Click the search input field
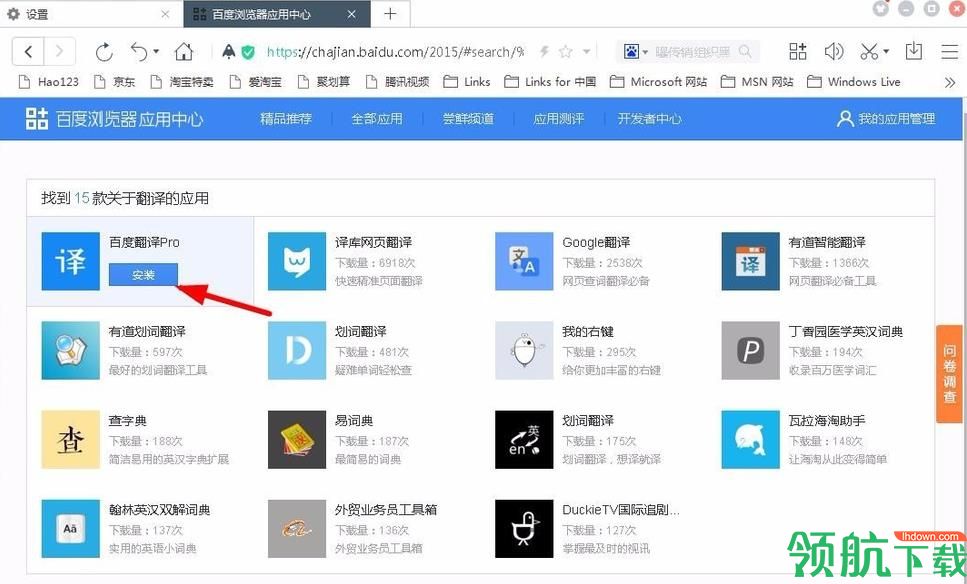Screen dimensions: 967x584 (x=693, y=52)
